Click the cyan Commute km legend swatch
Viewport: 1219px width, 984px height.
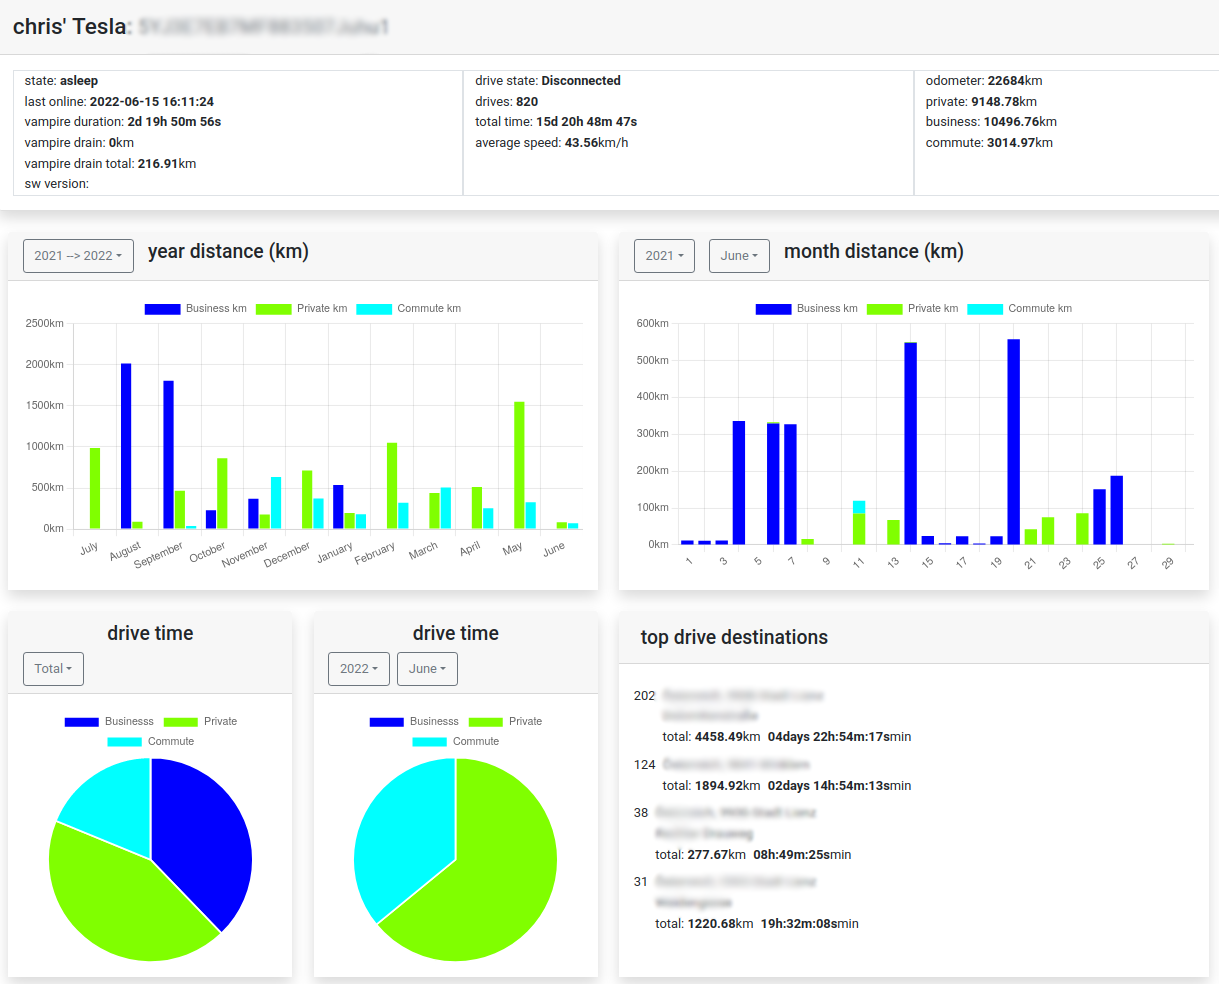click(x=374, y=309)
